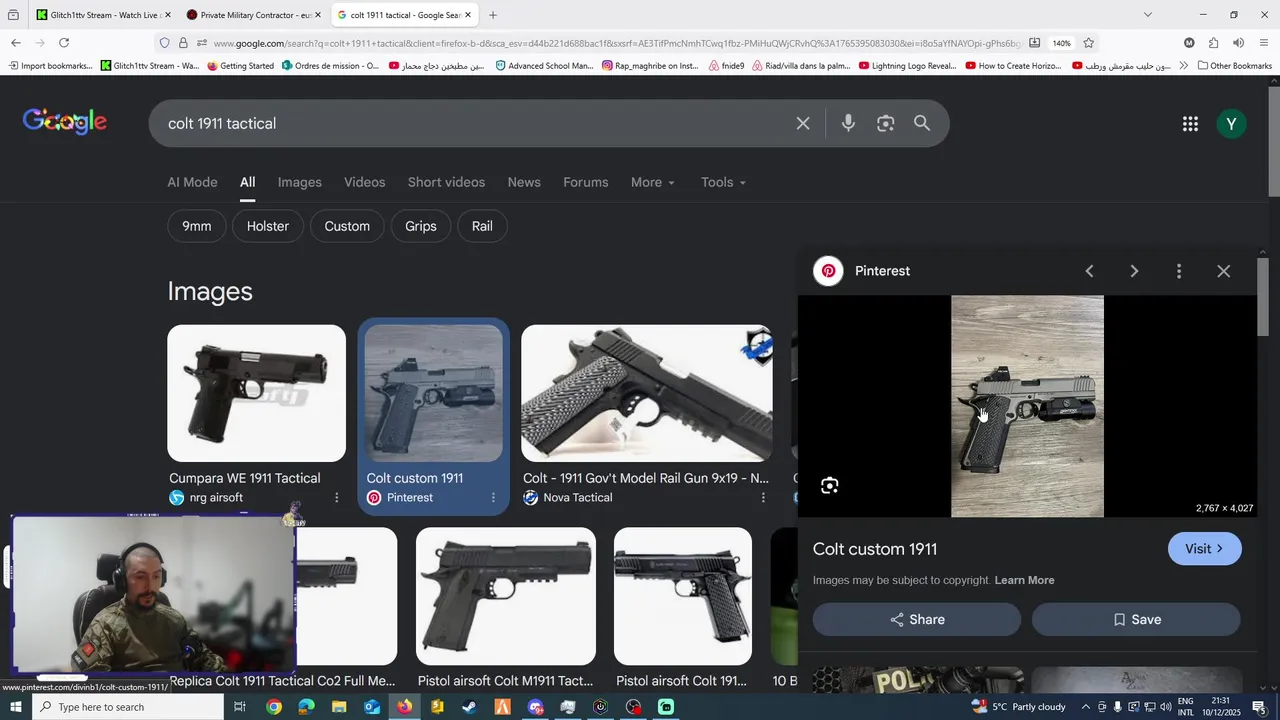Reload the page in Firefox
This screenshot has width=1280, height=720.
(x=64, y=43)
